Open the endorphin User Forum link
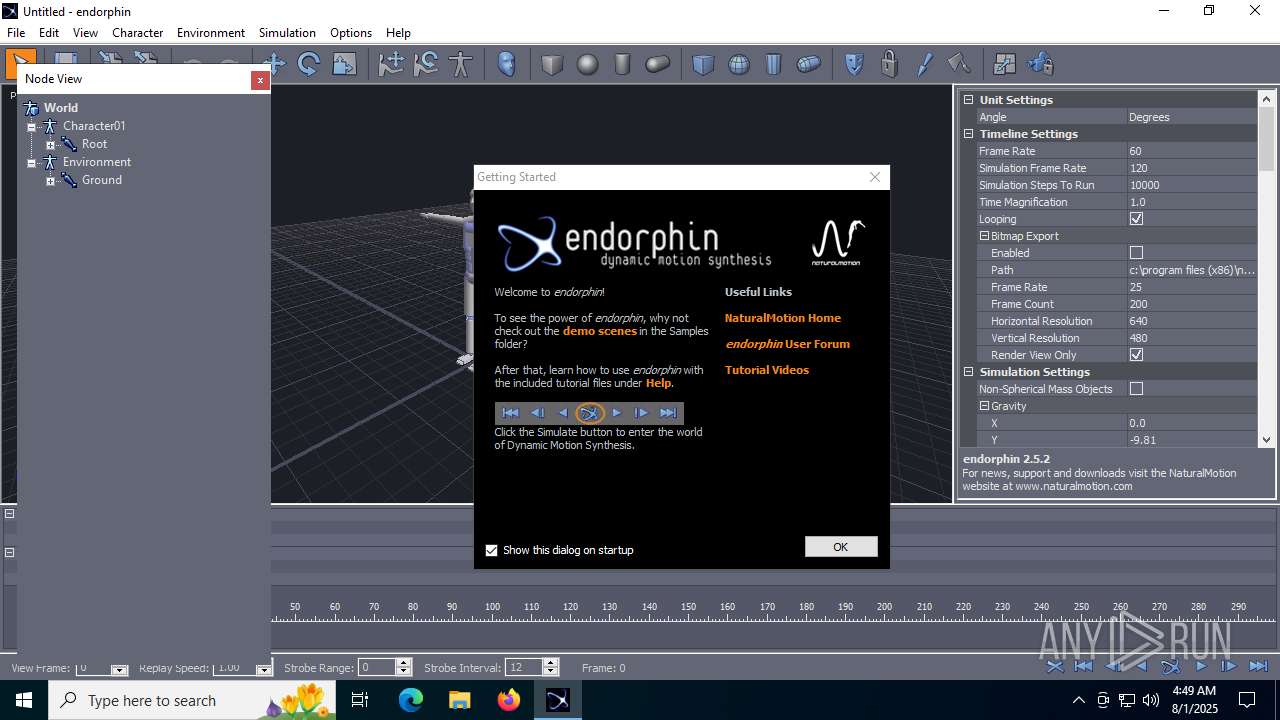The width and height of the screenshot is (1280, 720). pyautogui.click(x=788, y=344)
